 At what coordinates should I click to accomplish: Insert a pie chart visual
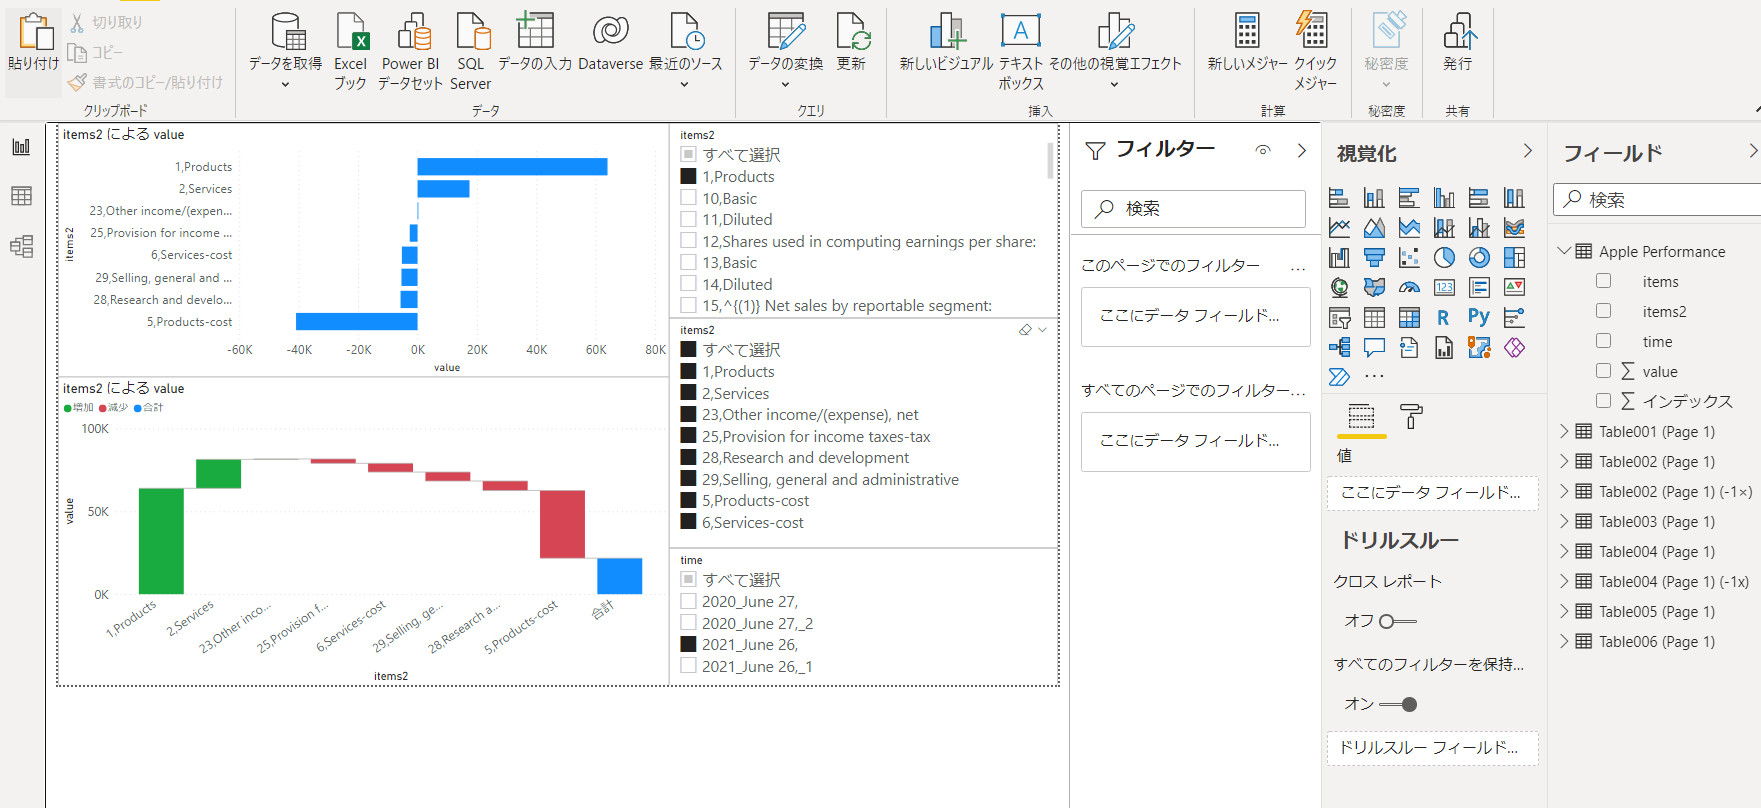pyautogui.click(x=1444, y=258)
